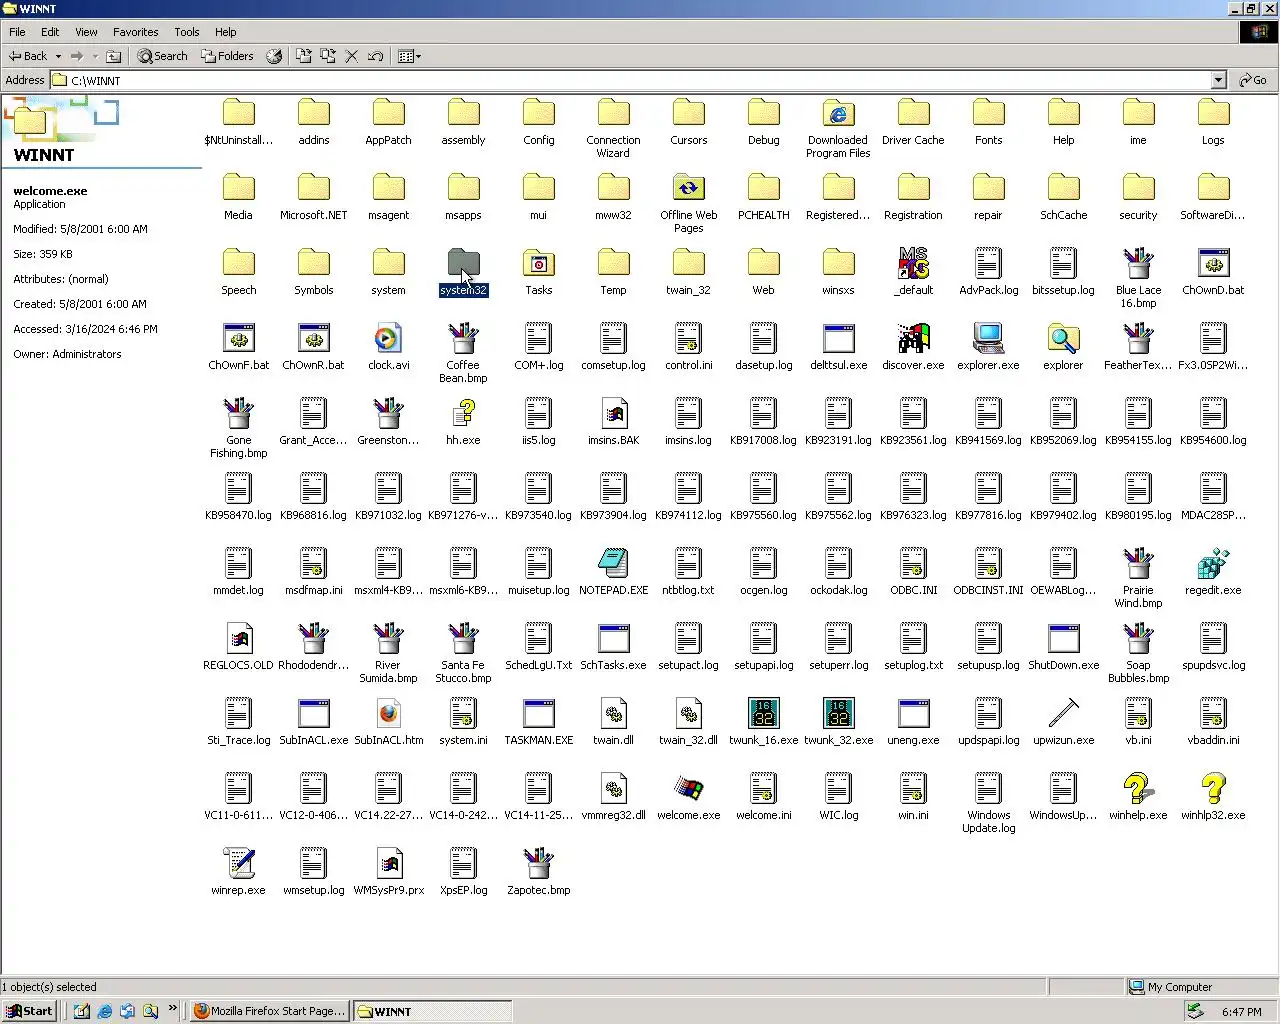Go up one folder level
1280x1024 pixels.
click(x=114, y=56)
